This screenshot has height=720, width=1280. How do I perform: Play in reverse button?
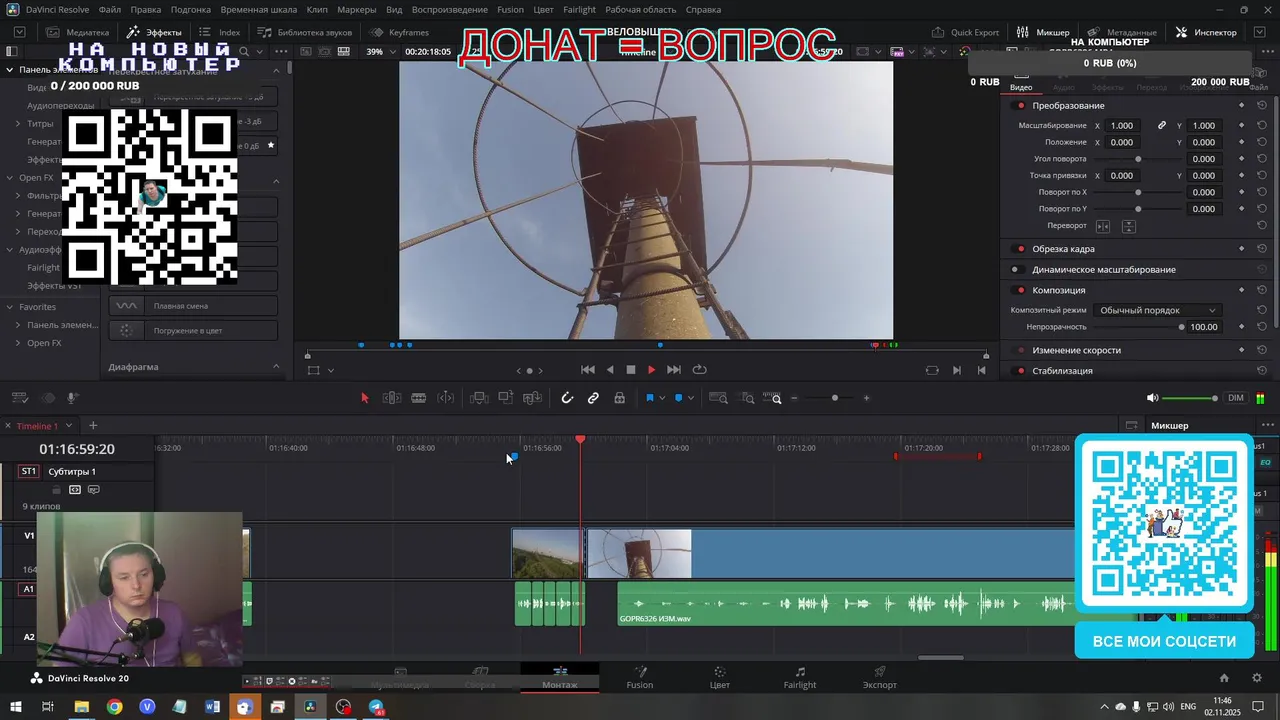(x=610, y=370)
